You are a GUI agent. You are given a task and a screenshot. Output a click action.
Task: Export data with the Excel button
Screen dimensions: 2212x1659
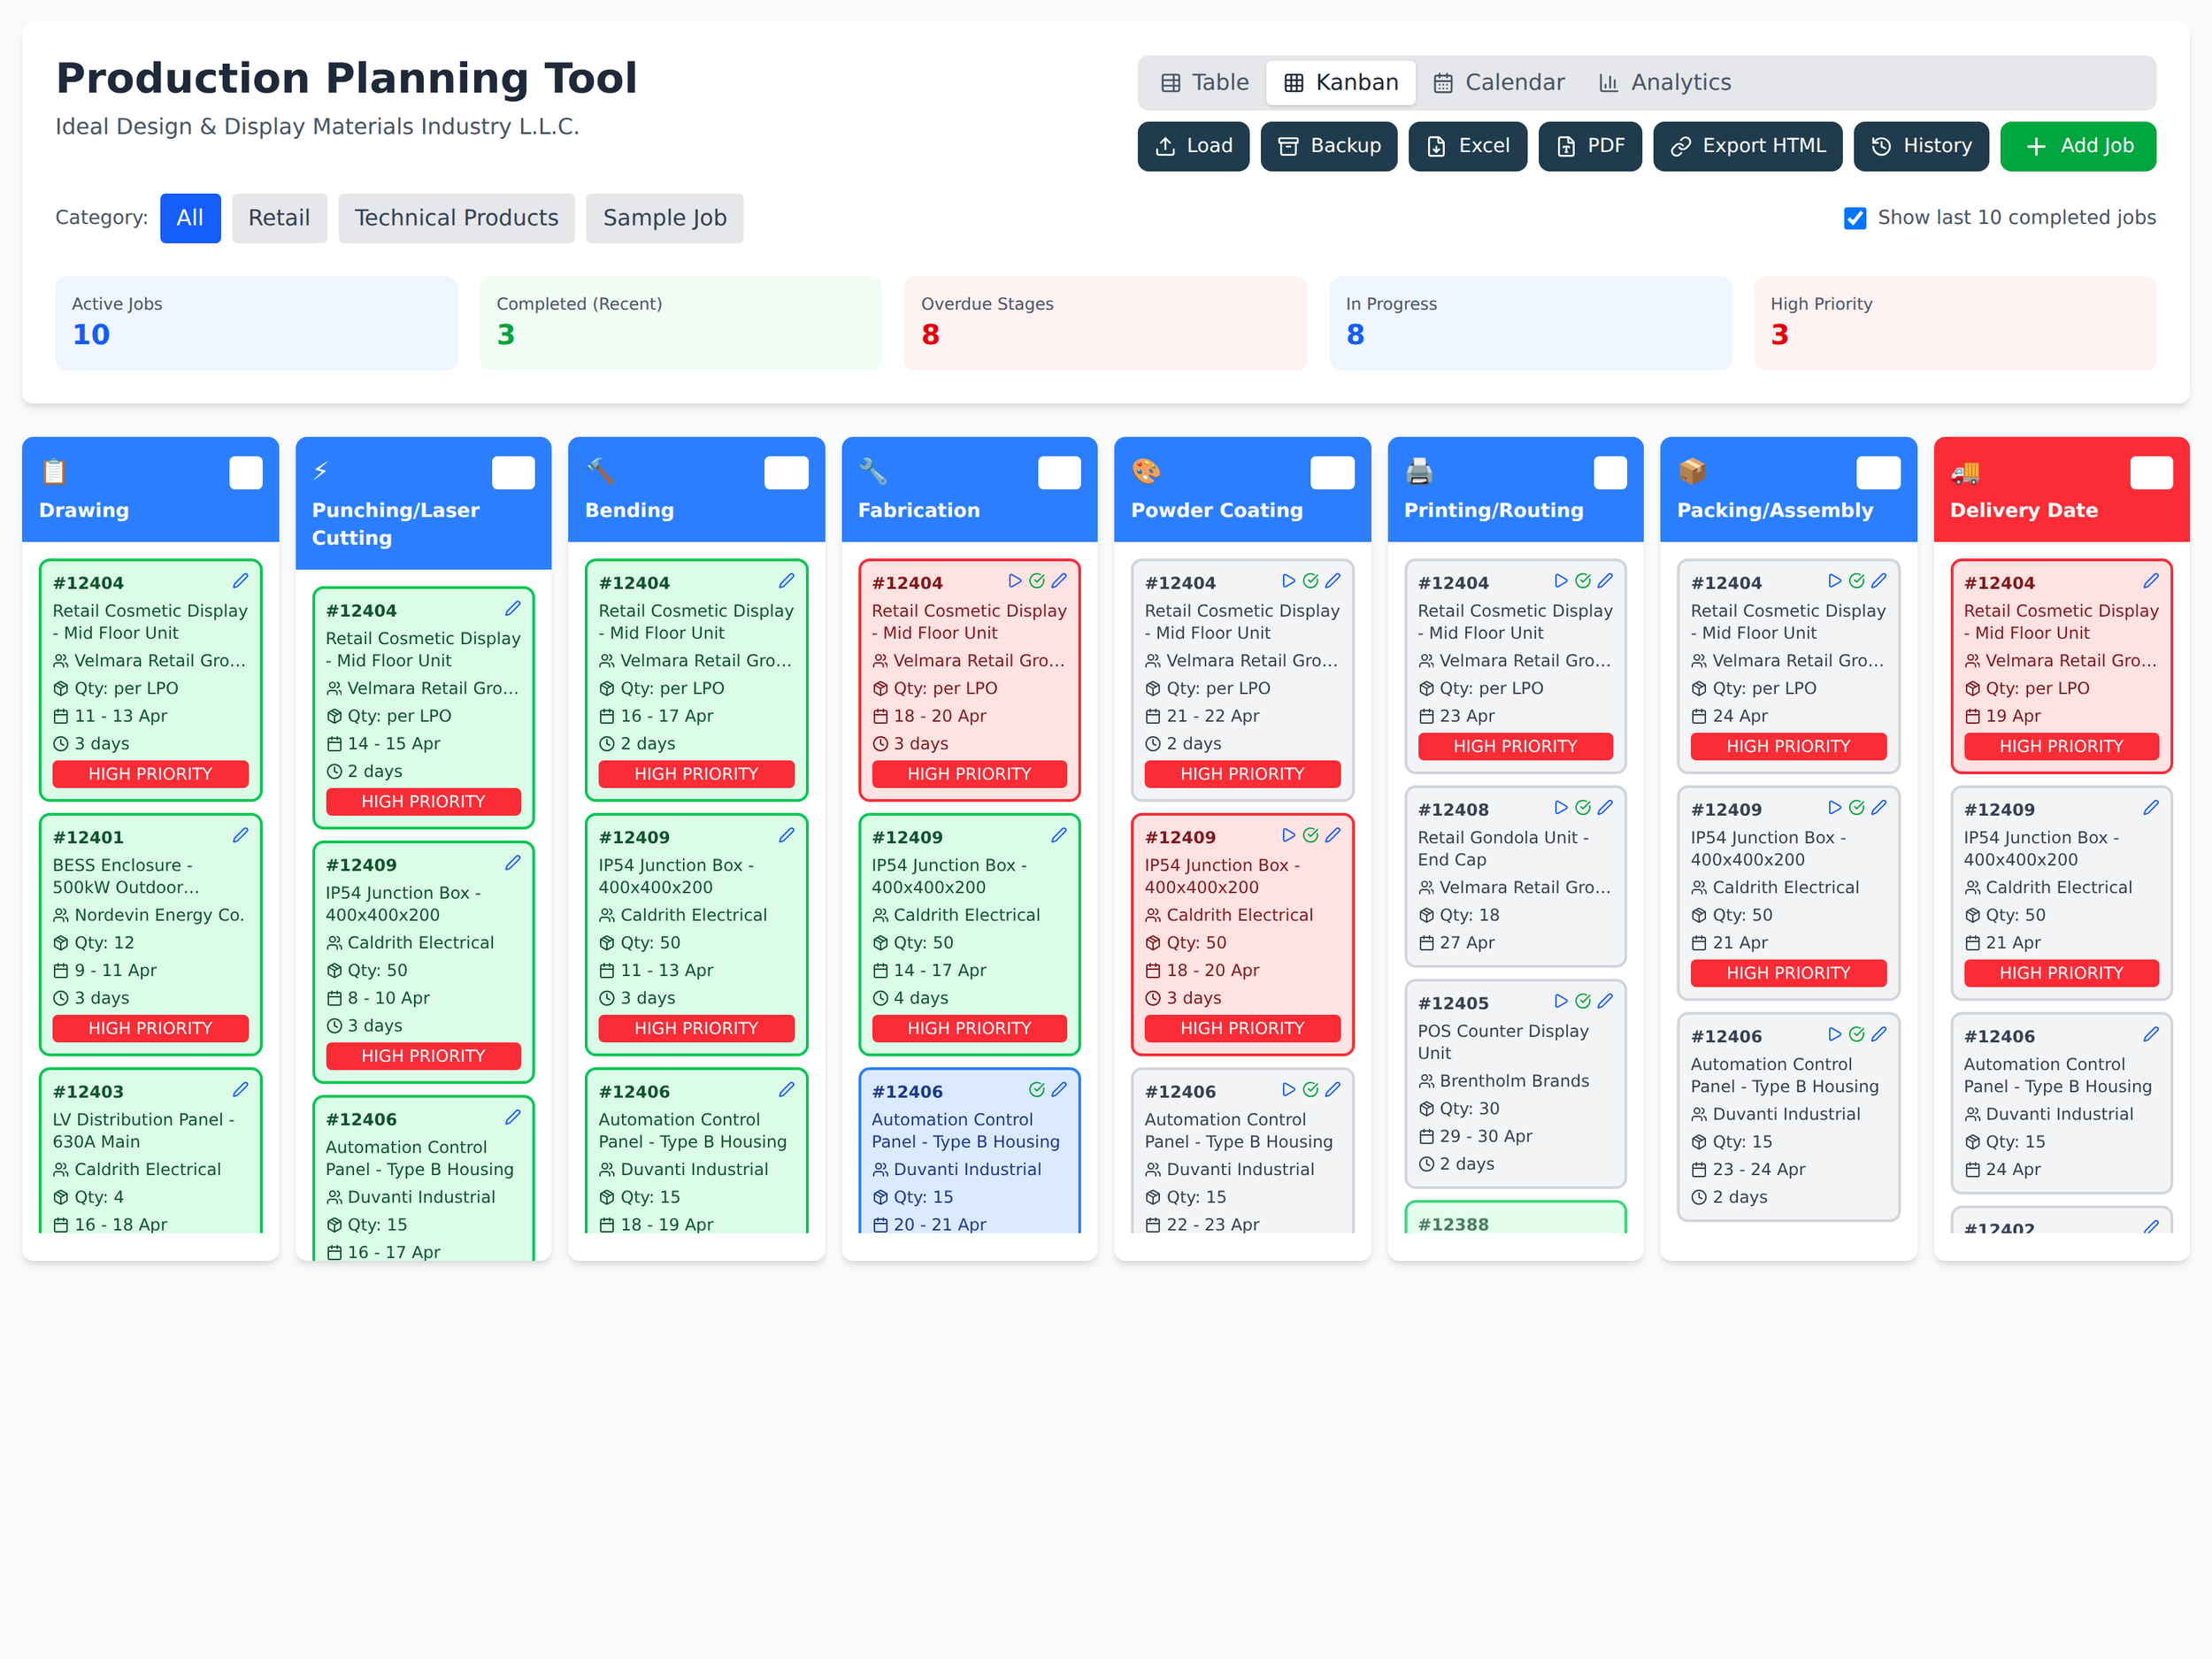point(1467,146)
